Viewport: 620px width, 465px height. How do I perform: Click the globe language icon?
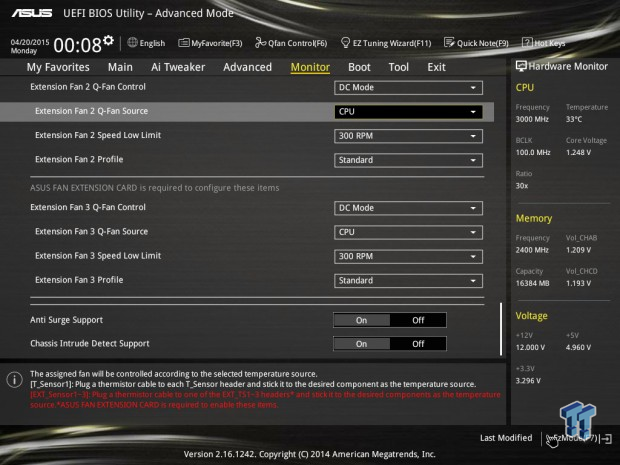(132, 43)
